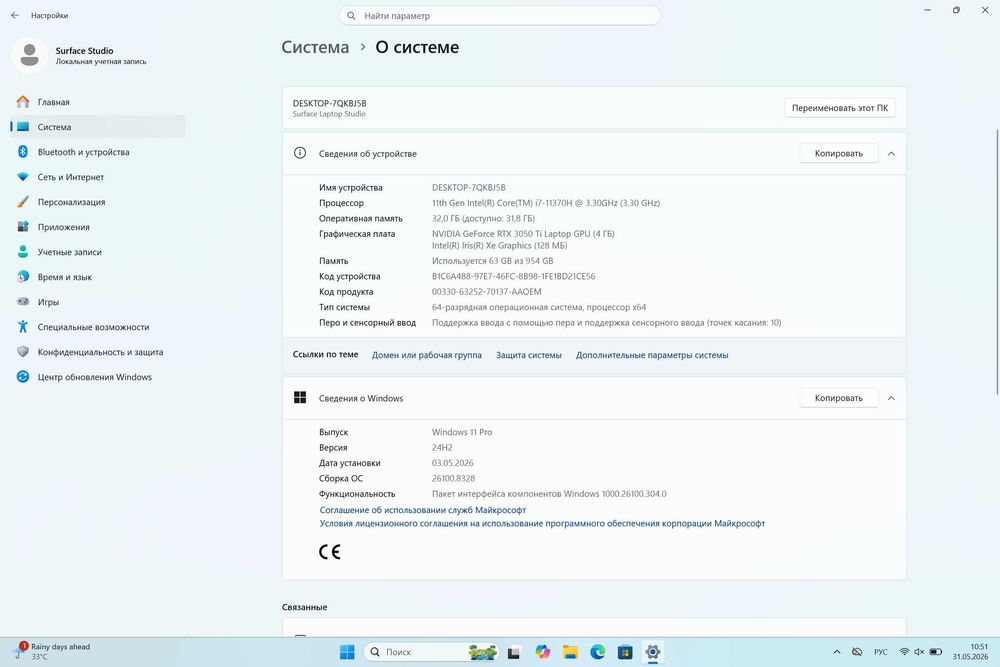The width and height of the screenshot is (1000, 667).
Task: Open Дополнительные параметры системы link
Action: (652, 355)
